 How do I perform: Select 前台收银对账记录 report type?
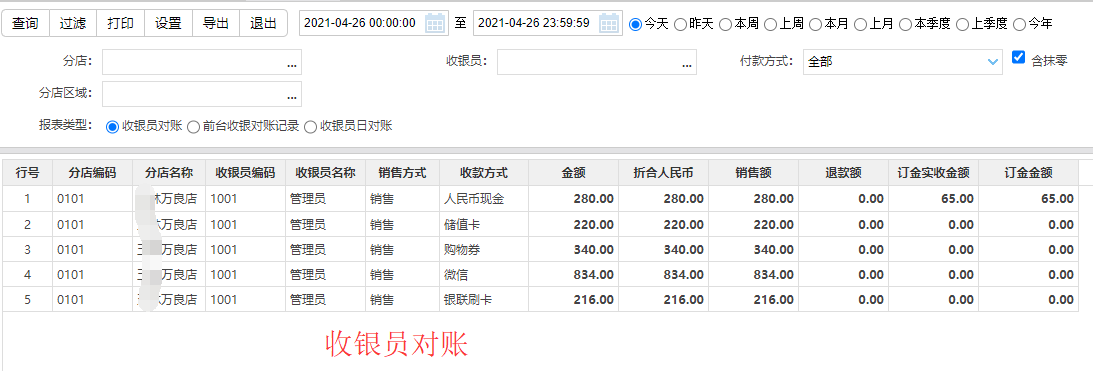click(x=193, y=126)
